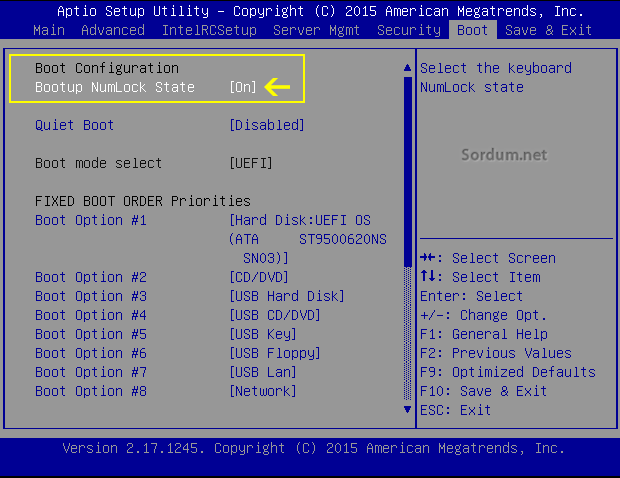Click the Aptio Setup Utility title text

tap(321, 11)
